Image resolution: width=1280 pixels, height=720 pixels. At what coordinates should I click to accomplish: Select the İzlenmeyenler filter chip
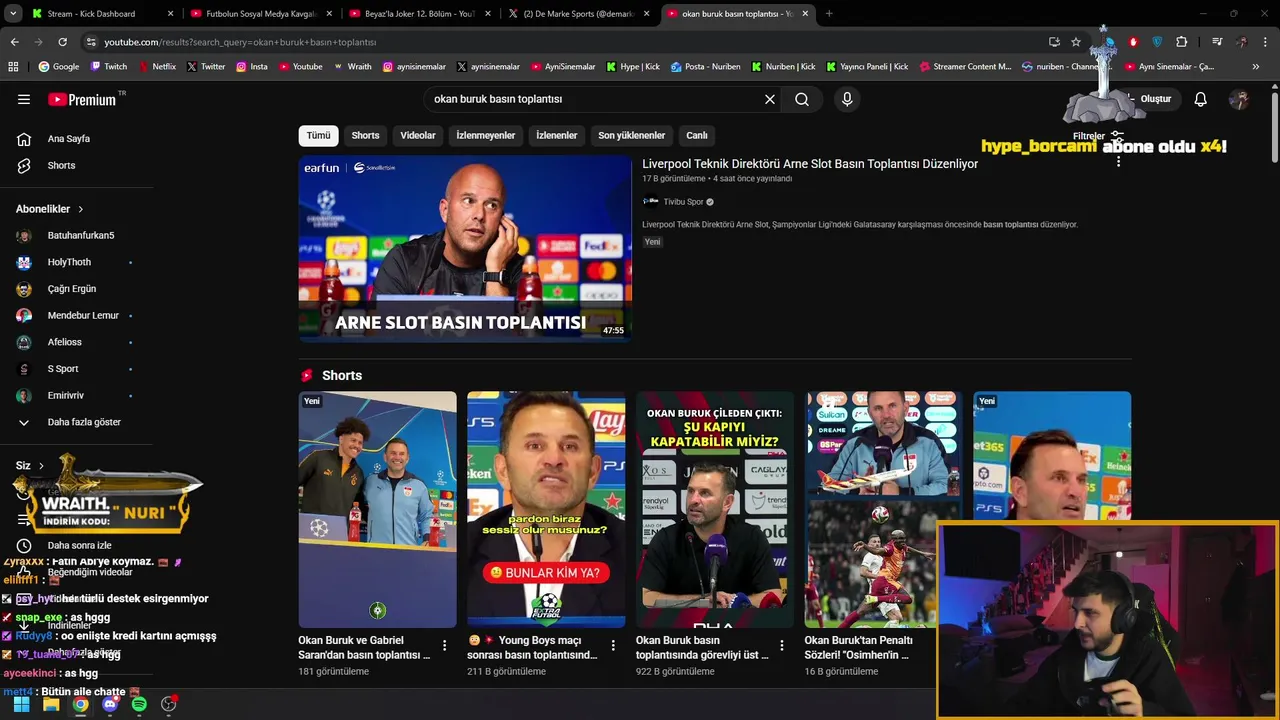tap(486, 135)
